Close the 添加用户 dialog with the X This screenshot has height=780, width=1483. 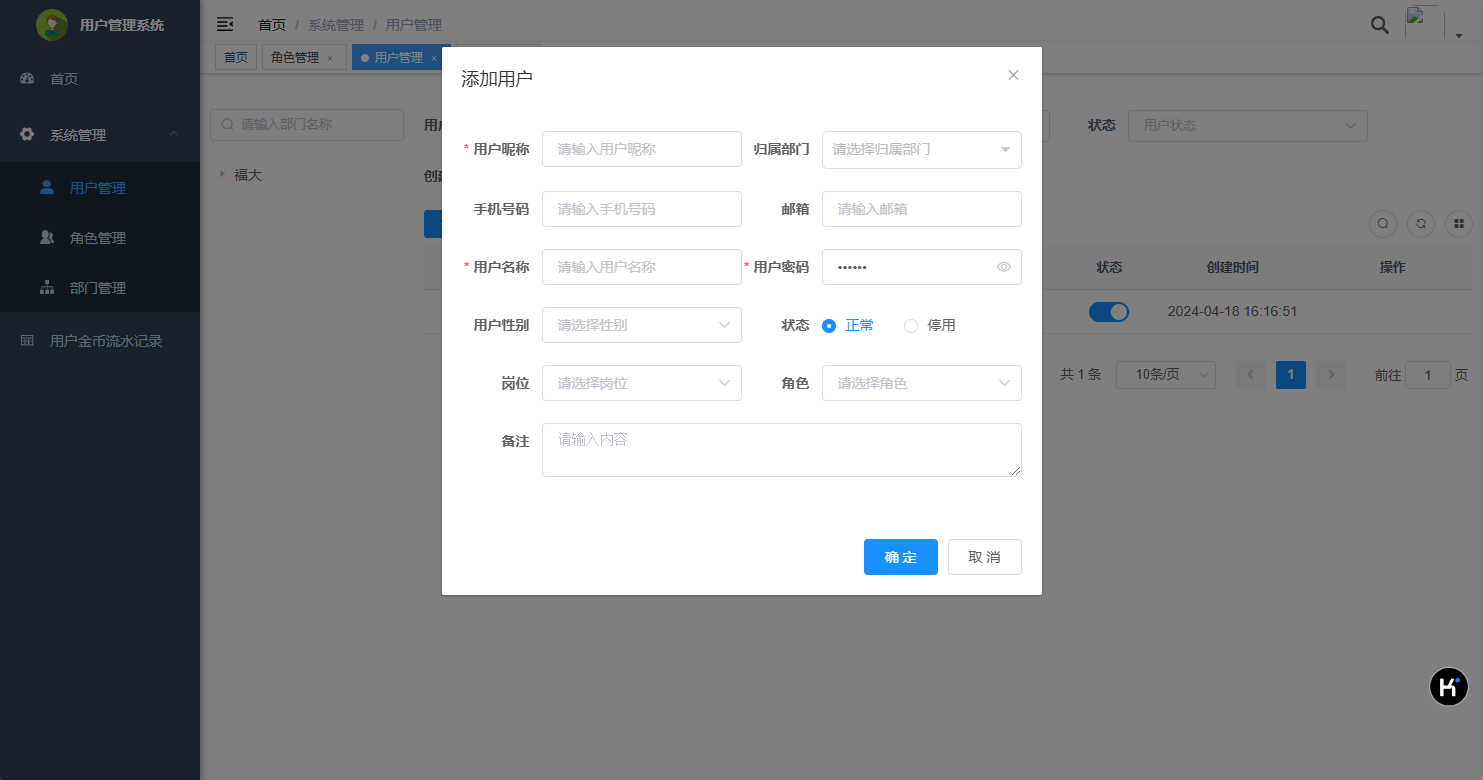tap(1013, 75)
